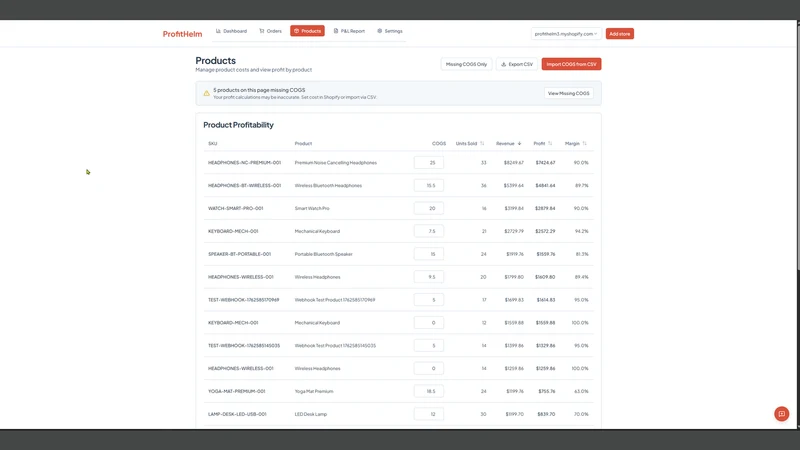Go to the Orders tab

pyautogui.click(x=270, y=31)
